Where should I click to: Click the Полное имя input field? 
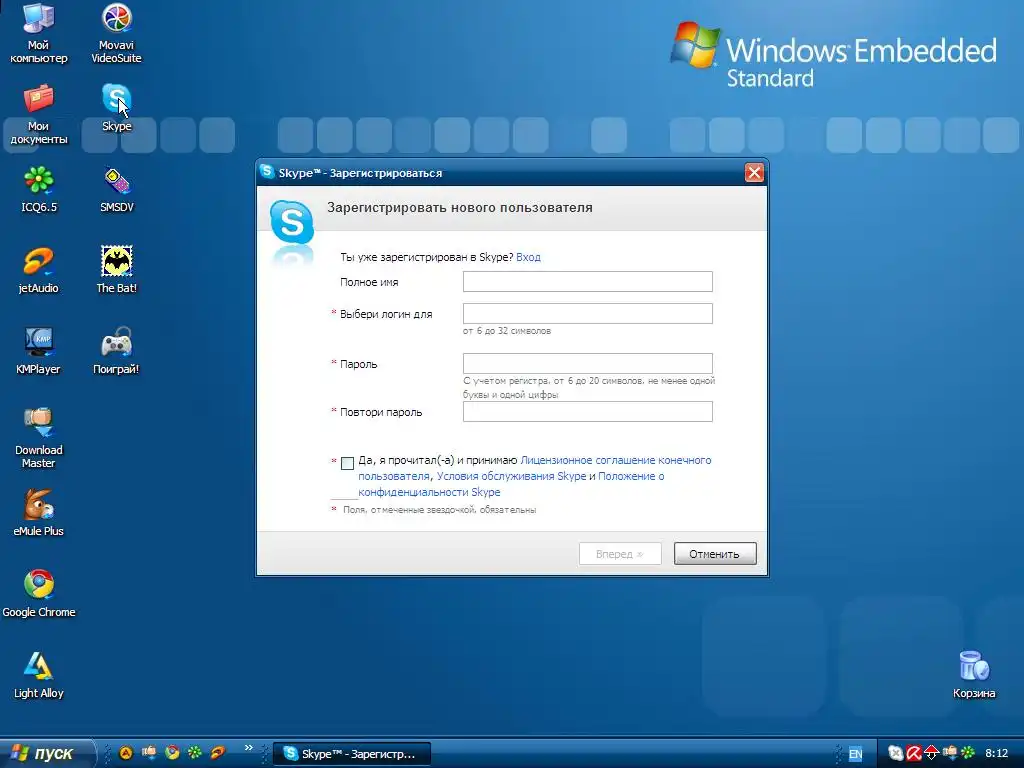(x=588, y=281)
